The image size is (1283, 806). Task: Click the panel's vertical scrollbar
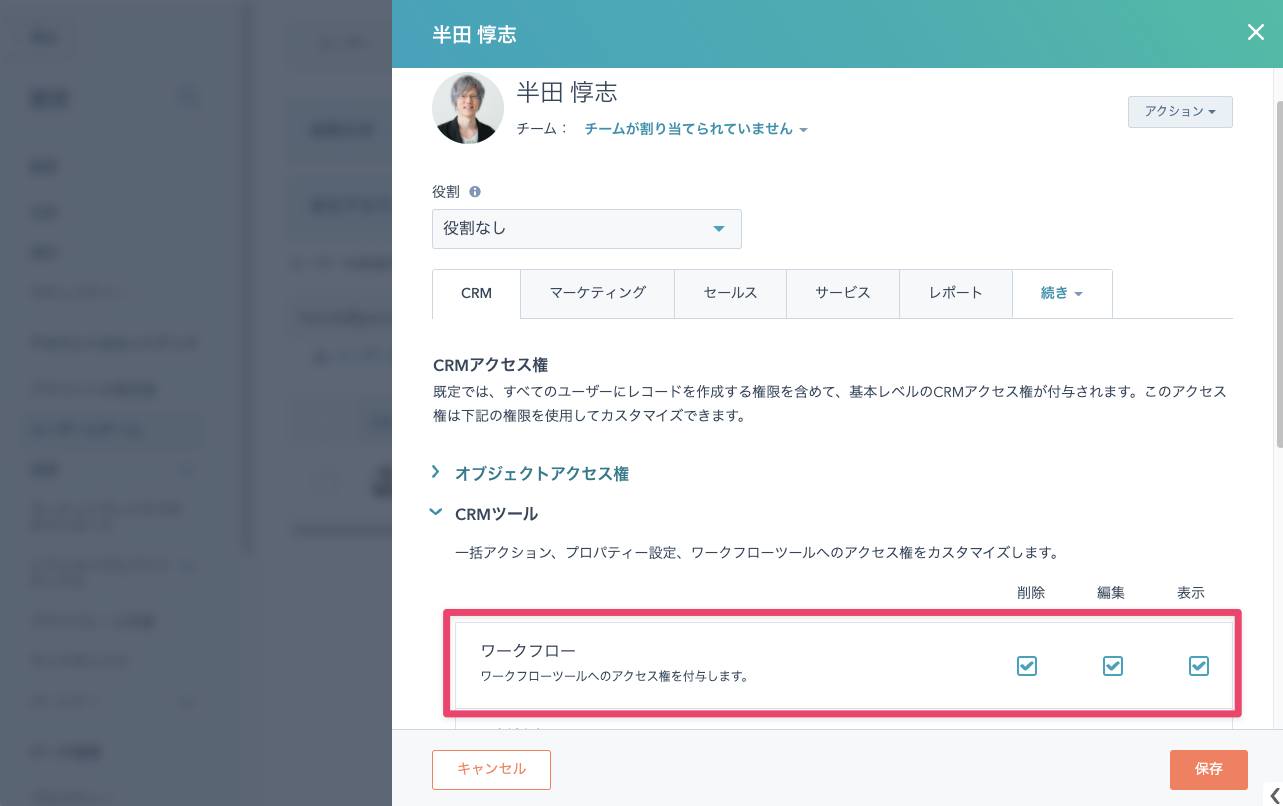[1278, 270]
